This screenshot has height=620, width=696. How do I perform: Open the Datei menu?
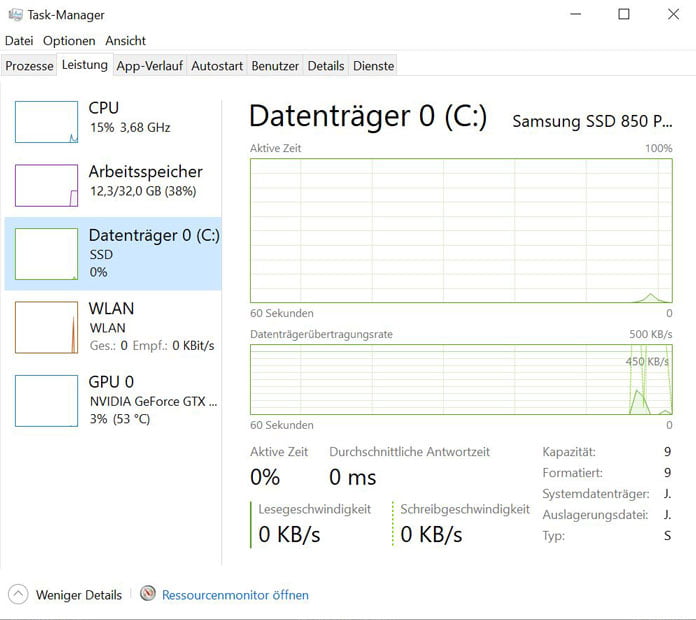pos(19,41)
